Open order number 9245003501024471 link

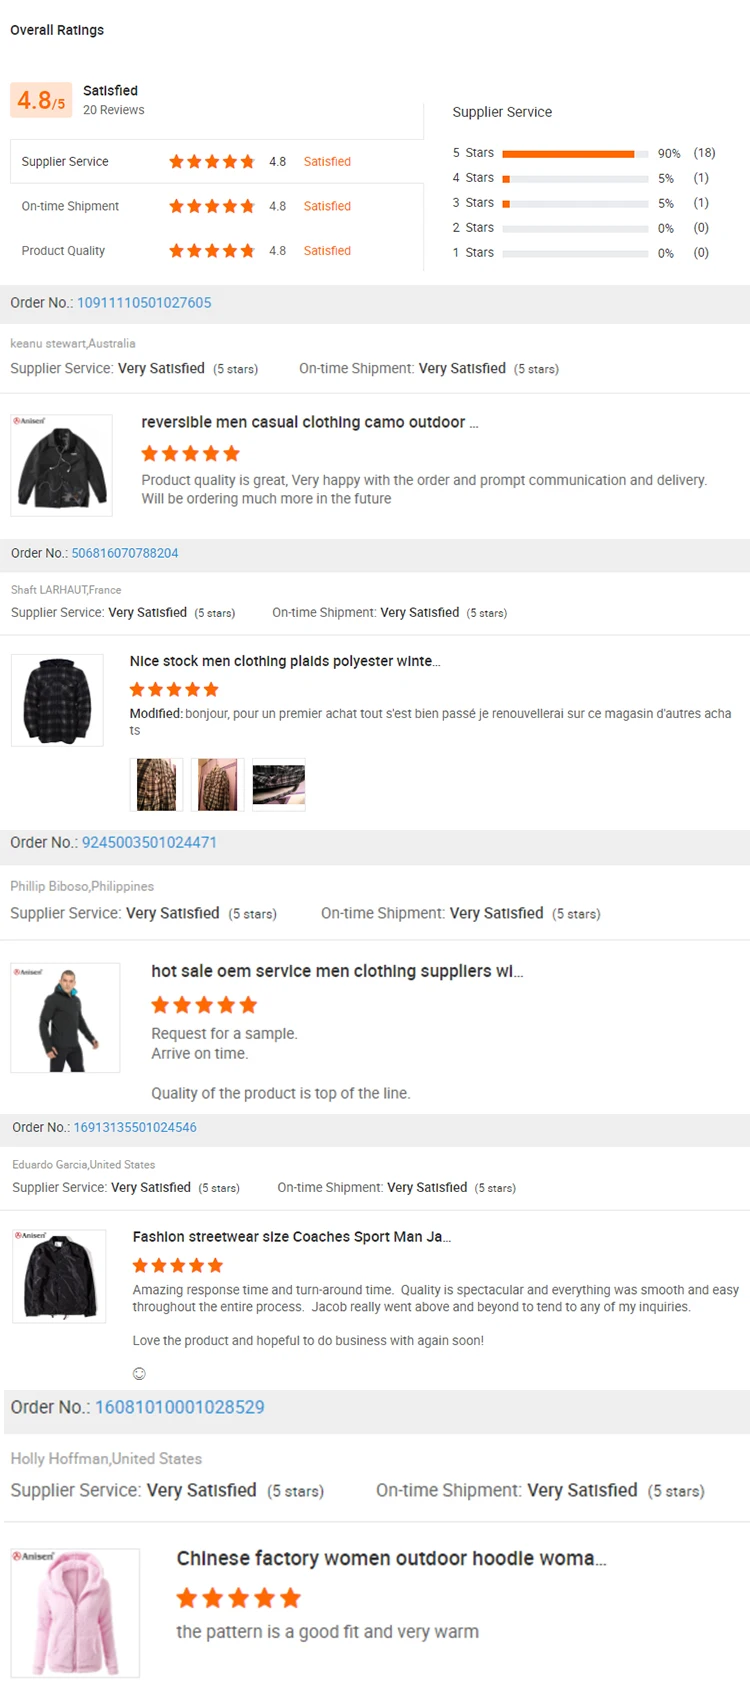pos(149,843)
